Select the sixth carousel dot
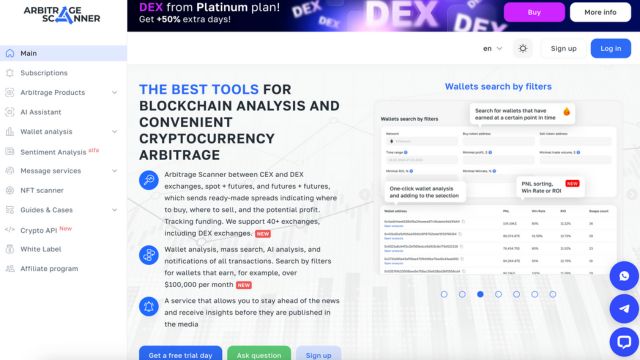Image resolution: width=640 pixels, height=360 pixels. (534, 294)
